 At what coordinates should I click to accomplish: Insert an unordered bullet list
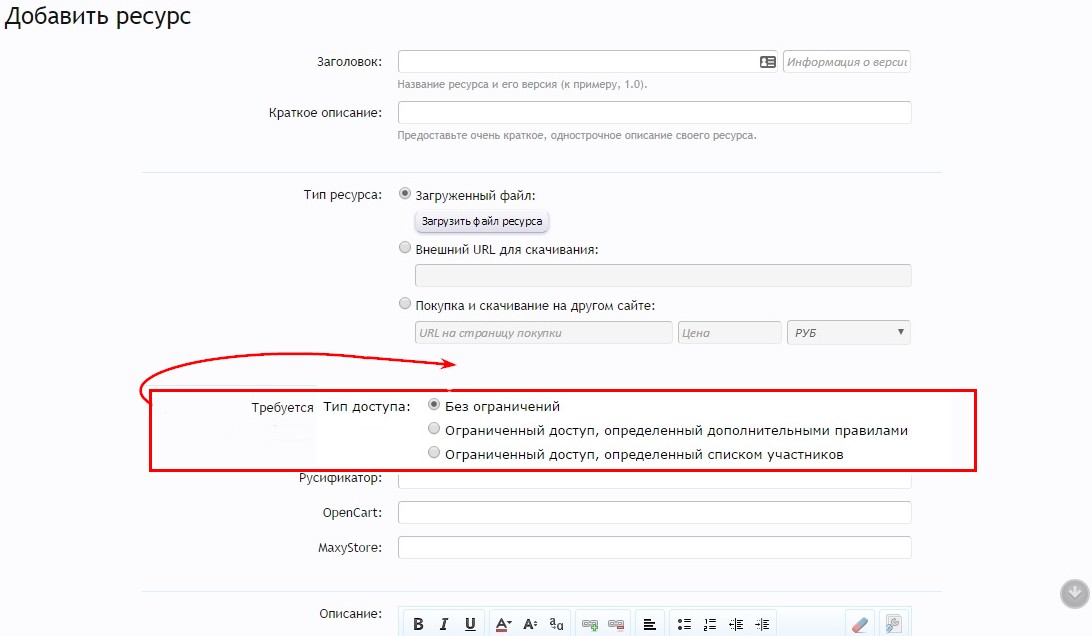tap(684, 624)
